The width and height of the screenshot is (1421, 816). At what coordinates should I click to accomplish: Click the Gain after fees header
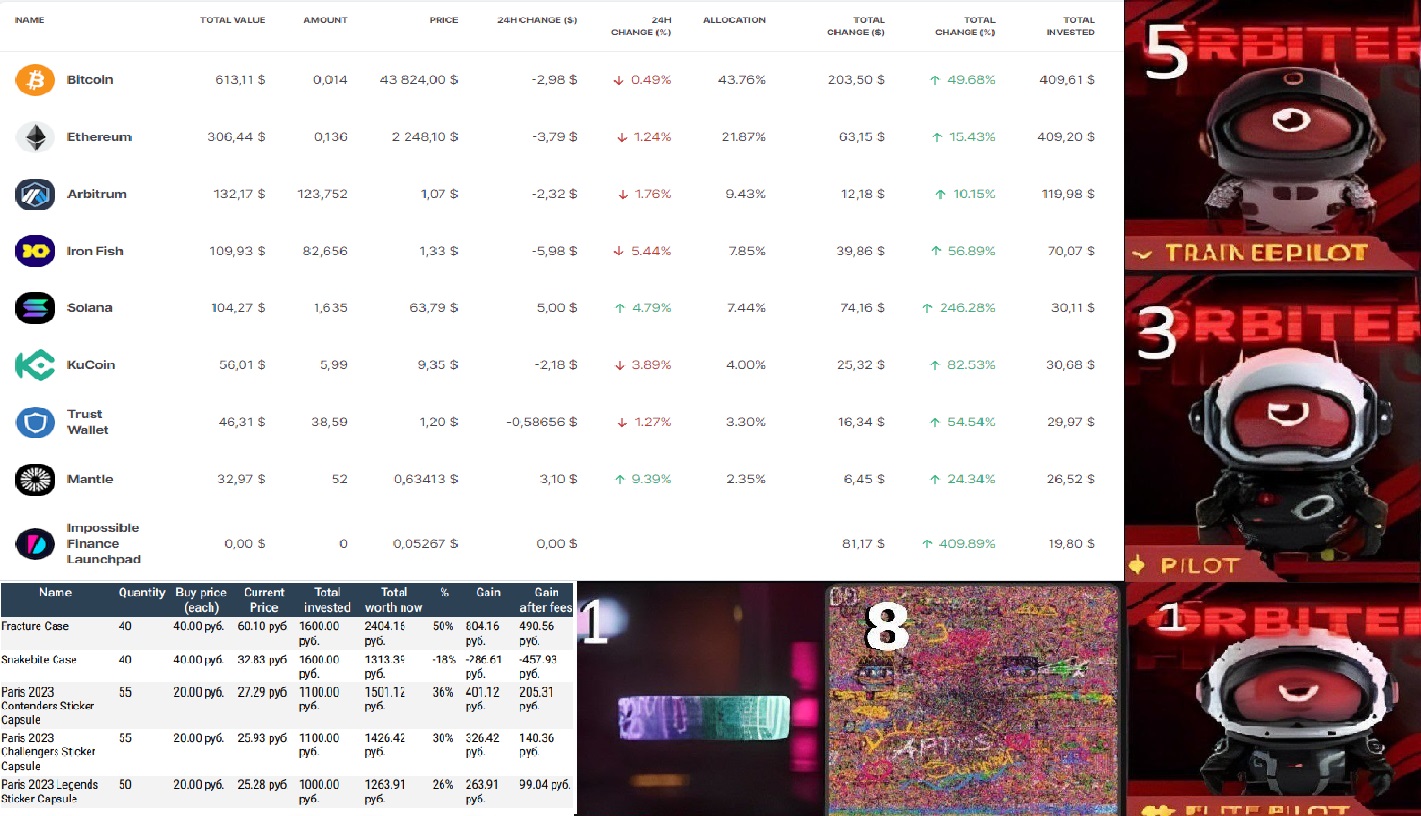(x=546, y=600)
